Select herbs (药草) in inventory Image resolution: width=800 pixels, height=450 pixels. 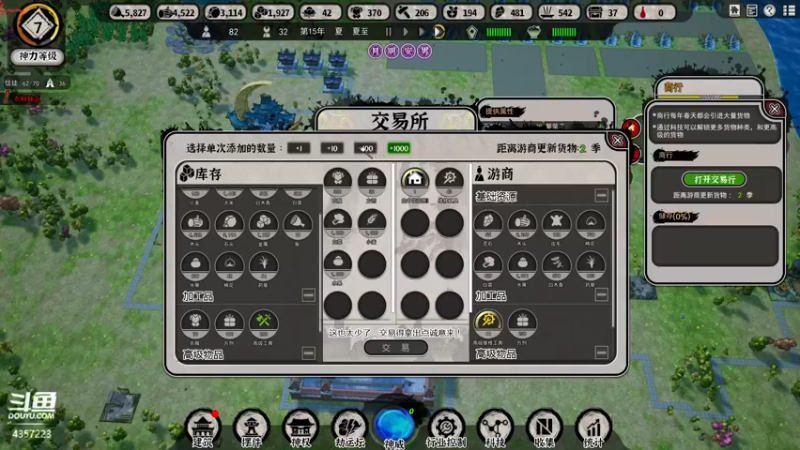point(263,267)
